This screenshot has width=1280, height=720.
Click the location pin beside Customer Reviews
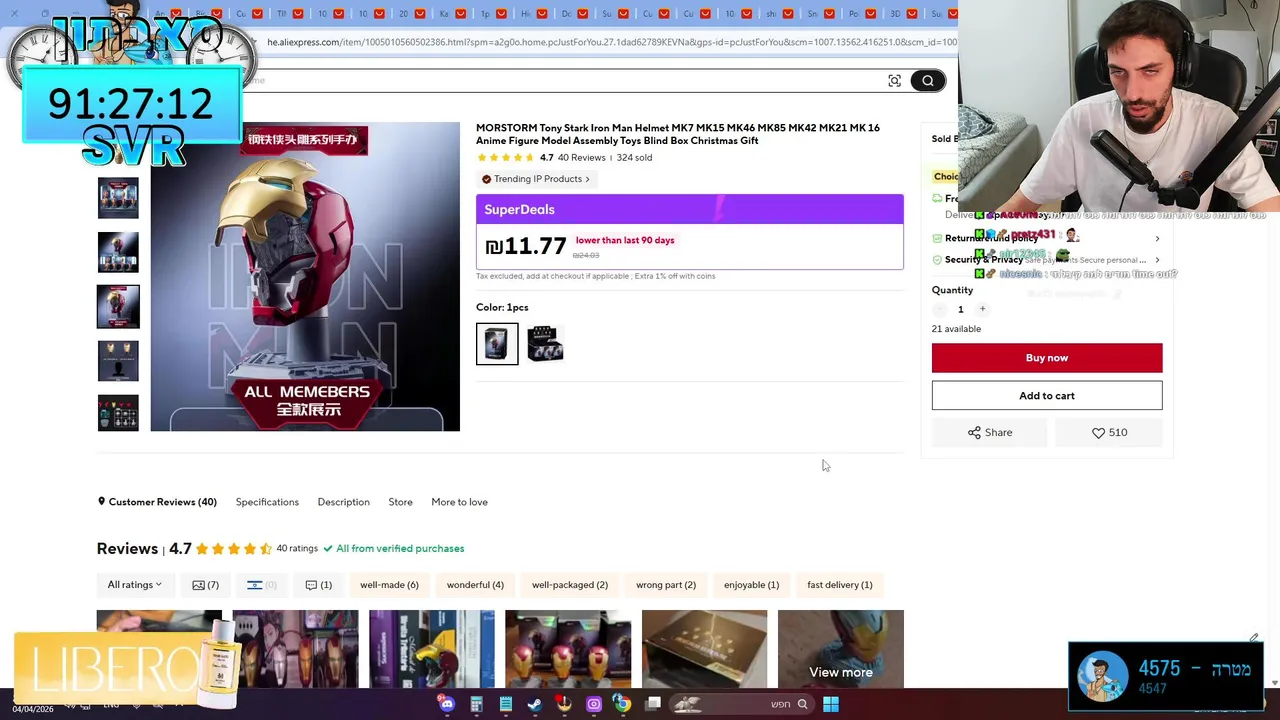[x=101, y=502]
